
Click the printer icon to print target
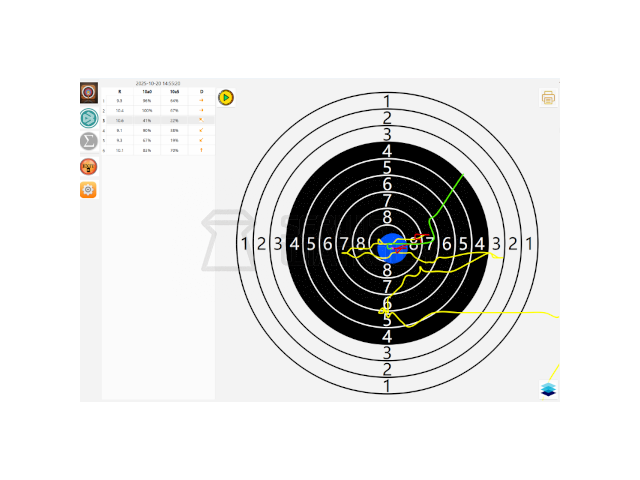click(548, 98)
